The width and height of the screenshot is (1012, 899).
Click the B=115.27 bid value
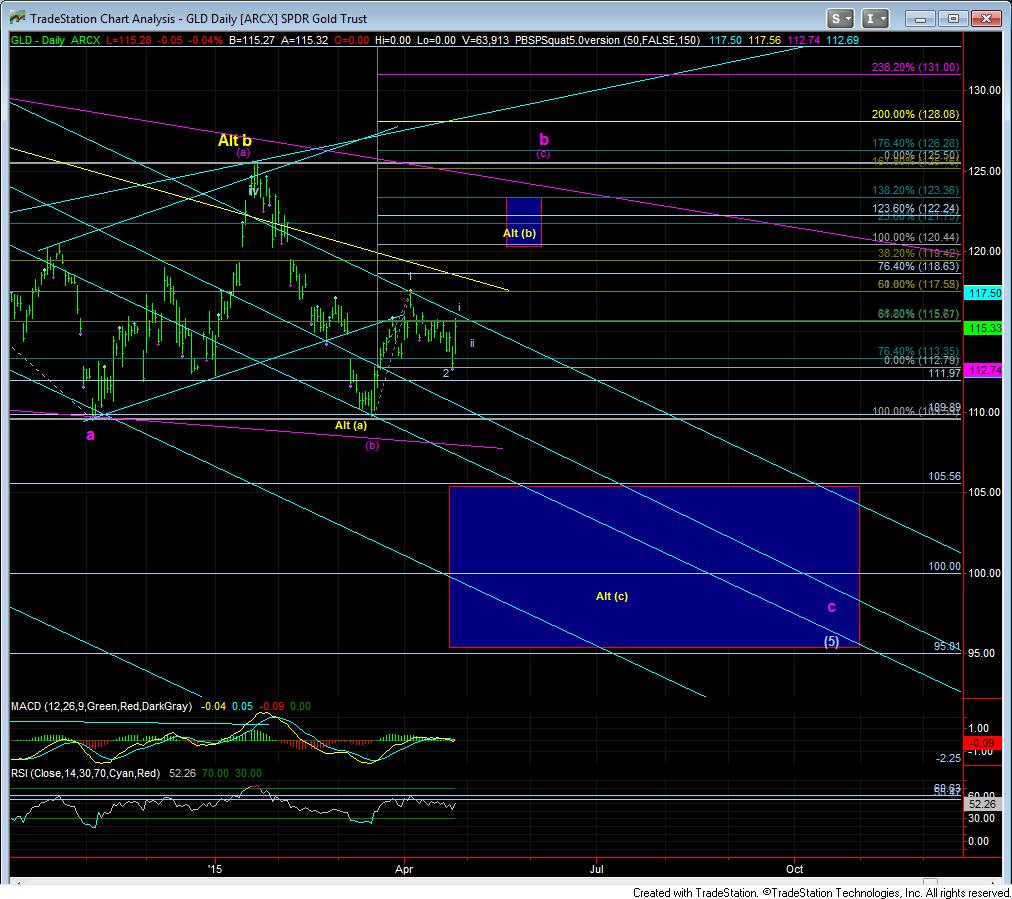252,40
